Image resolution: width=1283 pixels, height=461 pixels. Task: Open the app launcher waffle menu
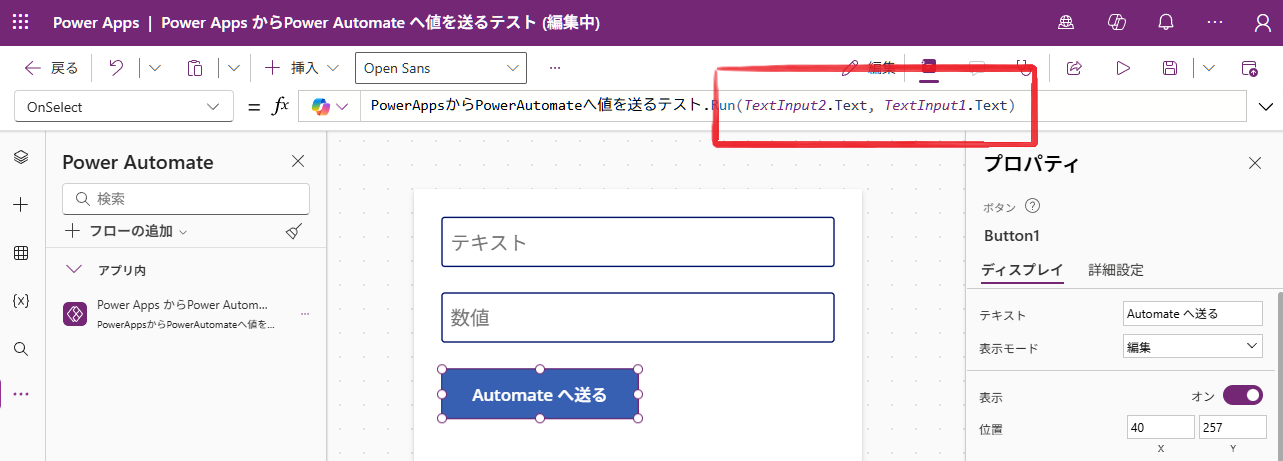coord(21,22)
